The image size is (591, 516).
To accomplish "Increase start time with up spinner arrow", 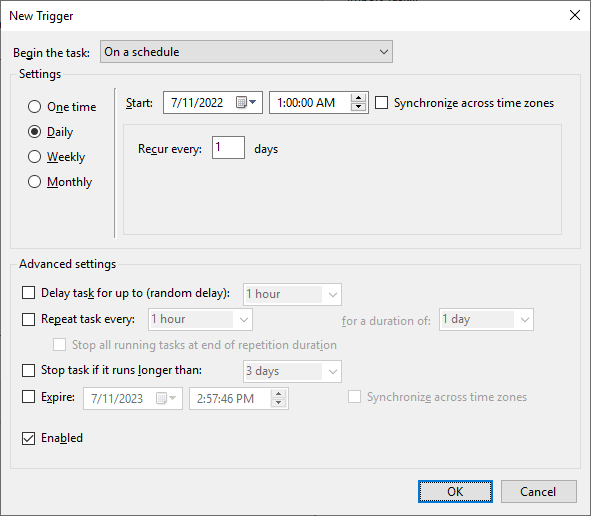I will pos(358,98).
